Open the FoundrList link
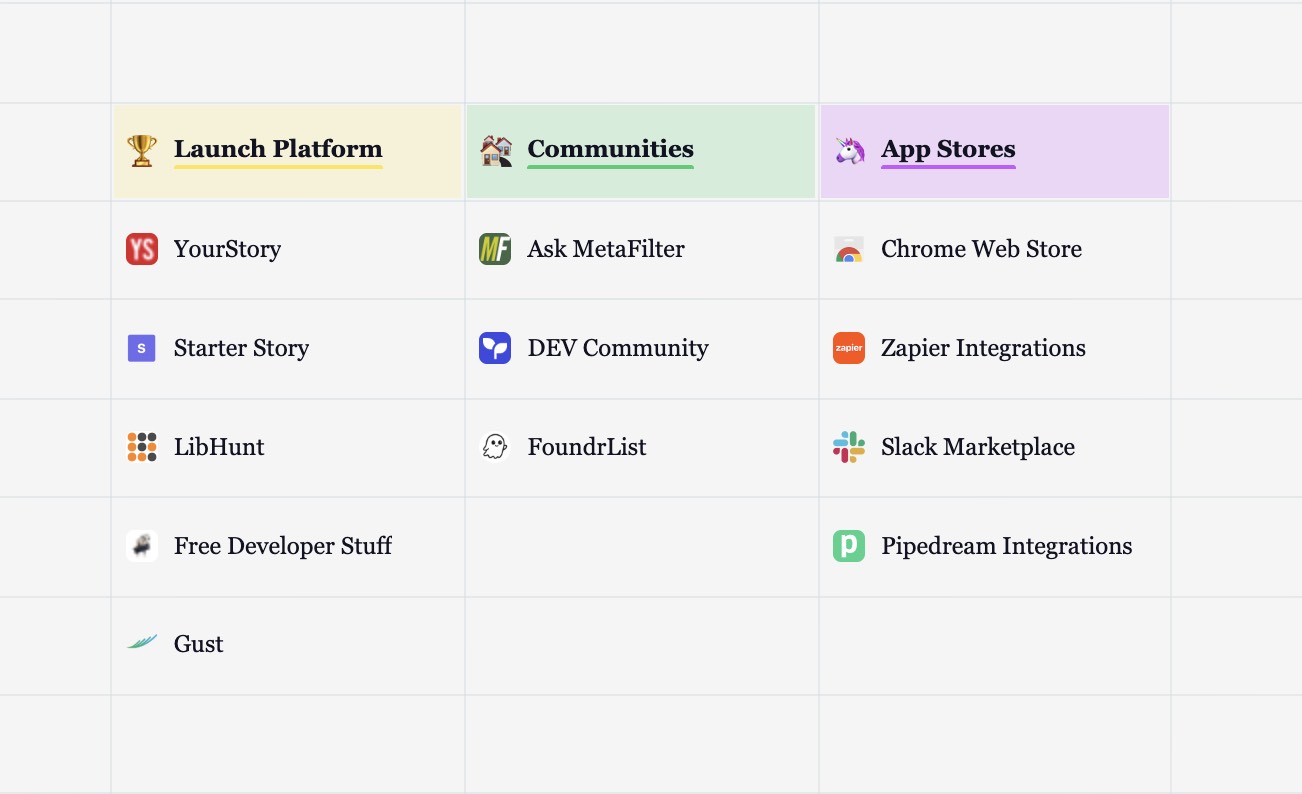The image size is (1302, 794). point(587,447)
